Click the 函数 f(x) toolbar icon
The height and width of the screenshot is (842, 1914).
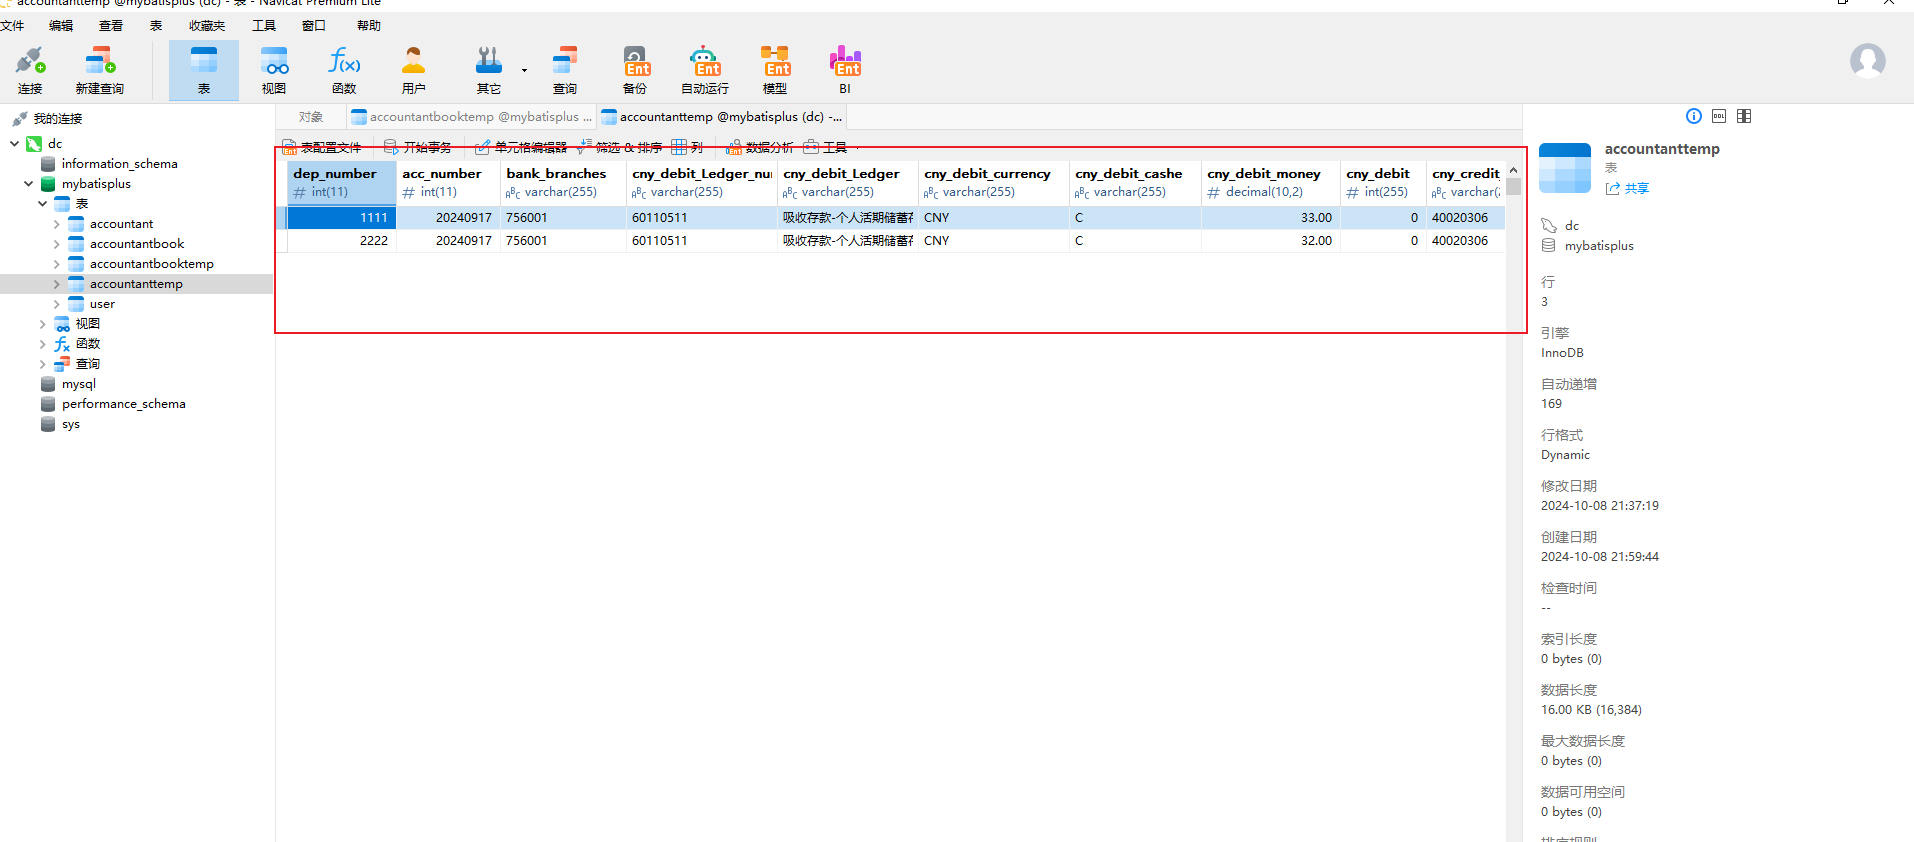[344, 70]
